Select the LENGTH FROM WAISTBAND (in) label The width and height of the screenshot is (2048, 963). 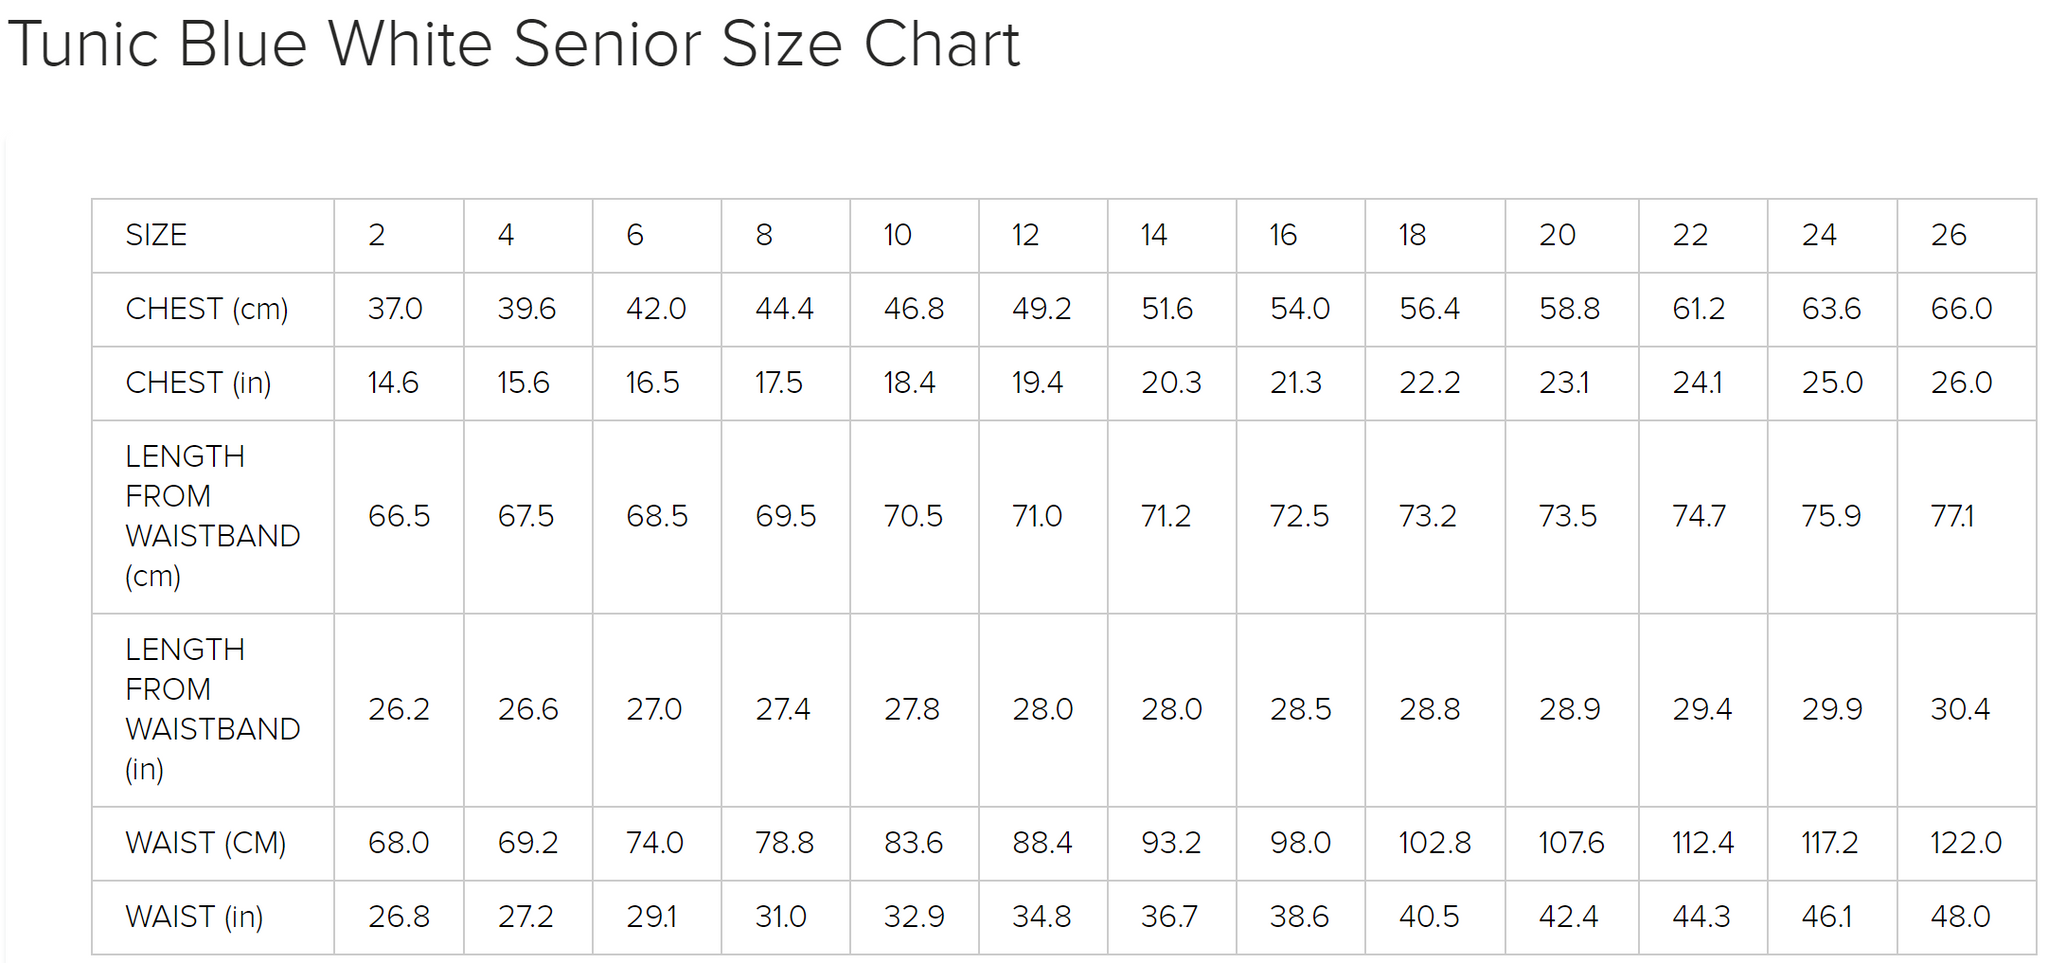pyautogui.click(x=212, y=709)
